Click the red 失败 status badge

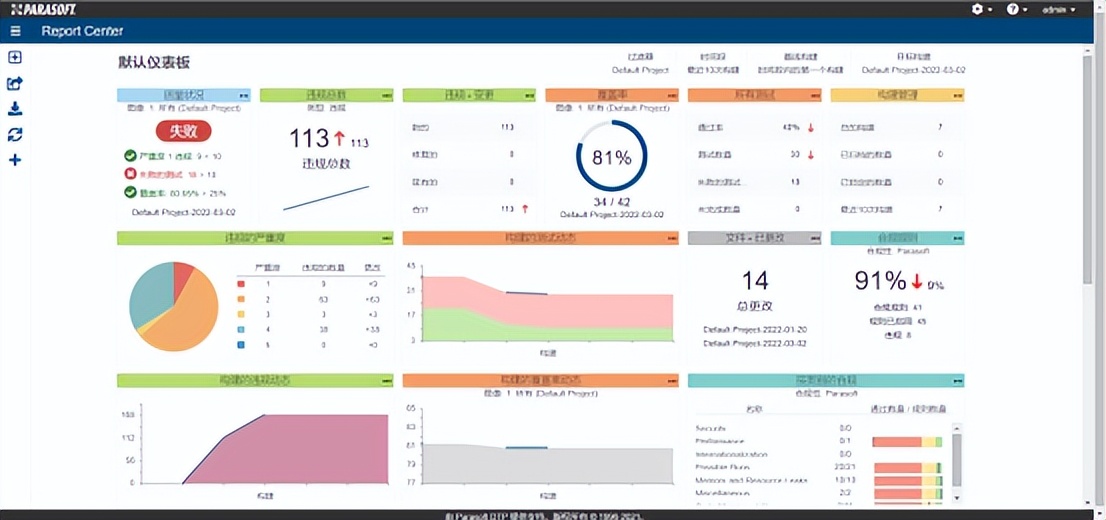(x=183, y=131)
